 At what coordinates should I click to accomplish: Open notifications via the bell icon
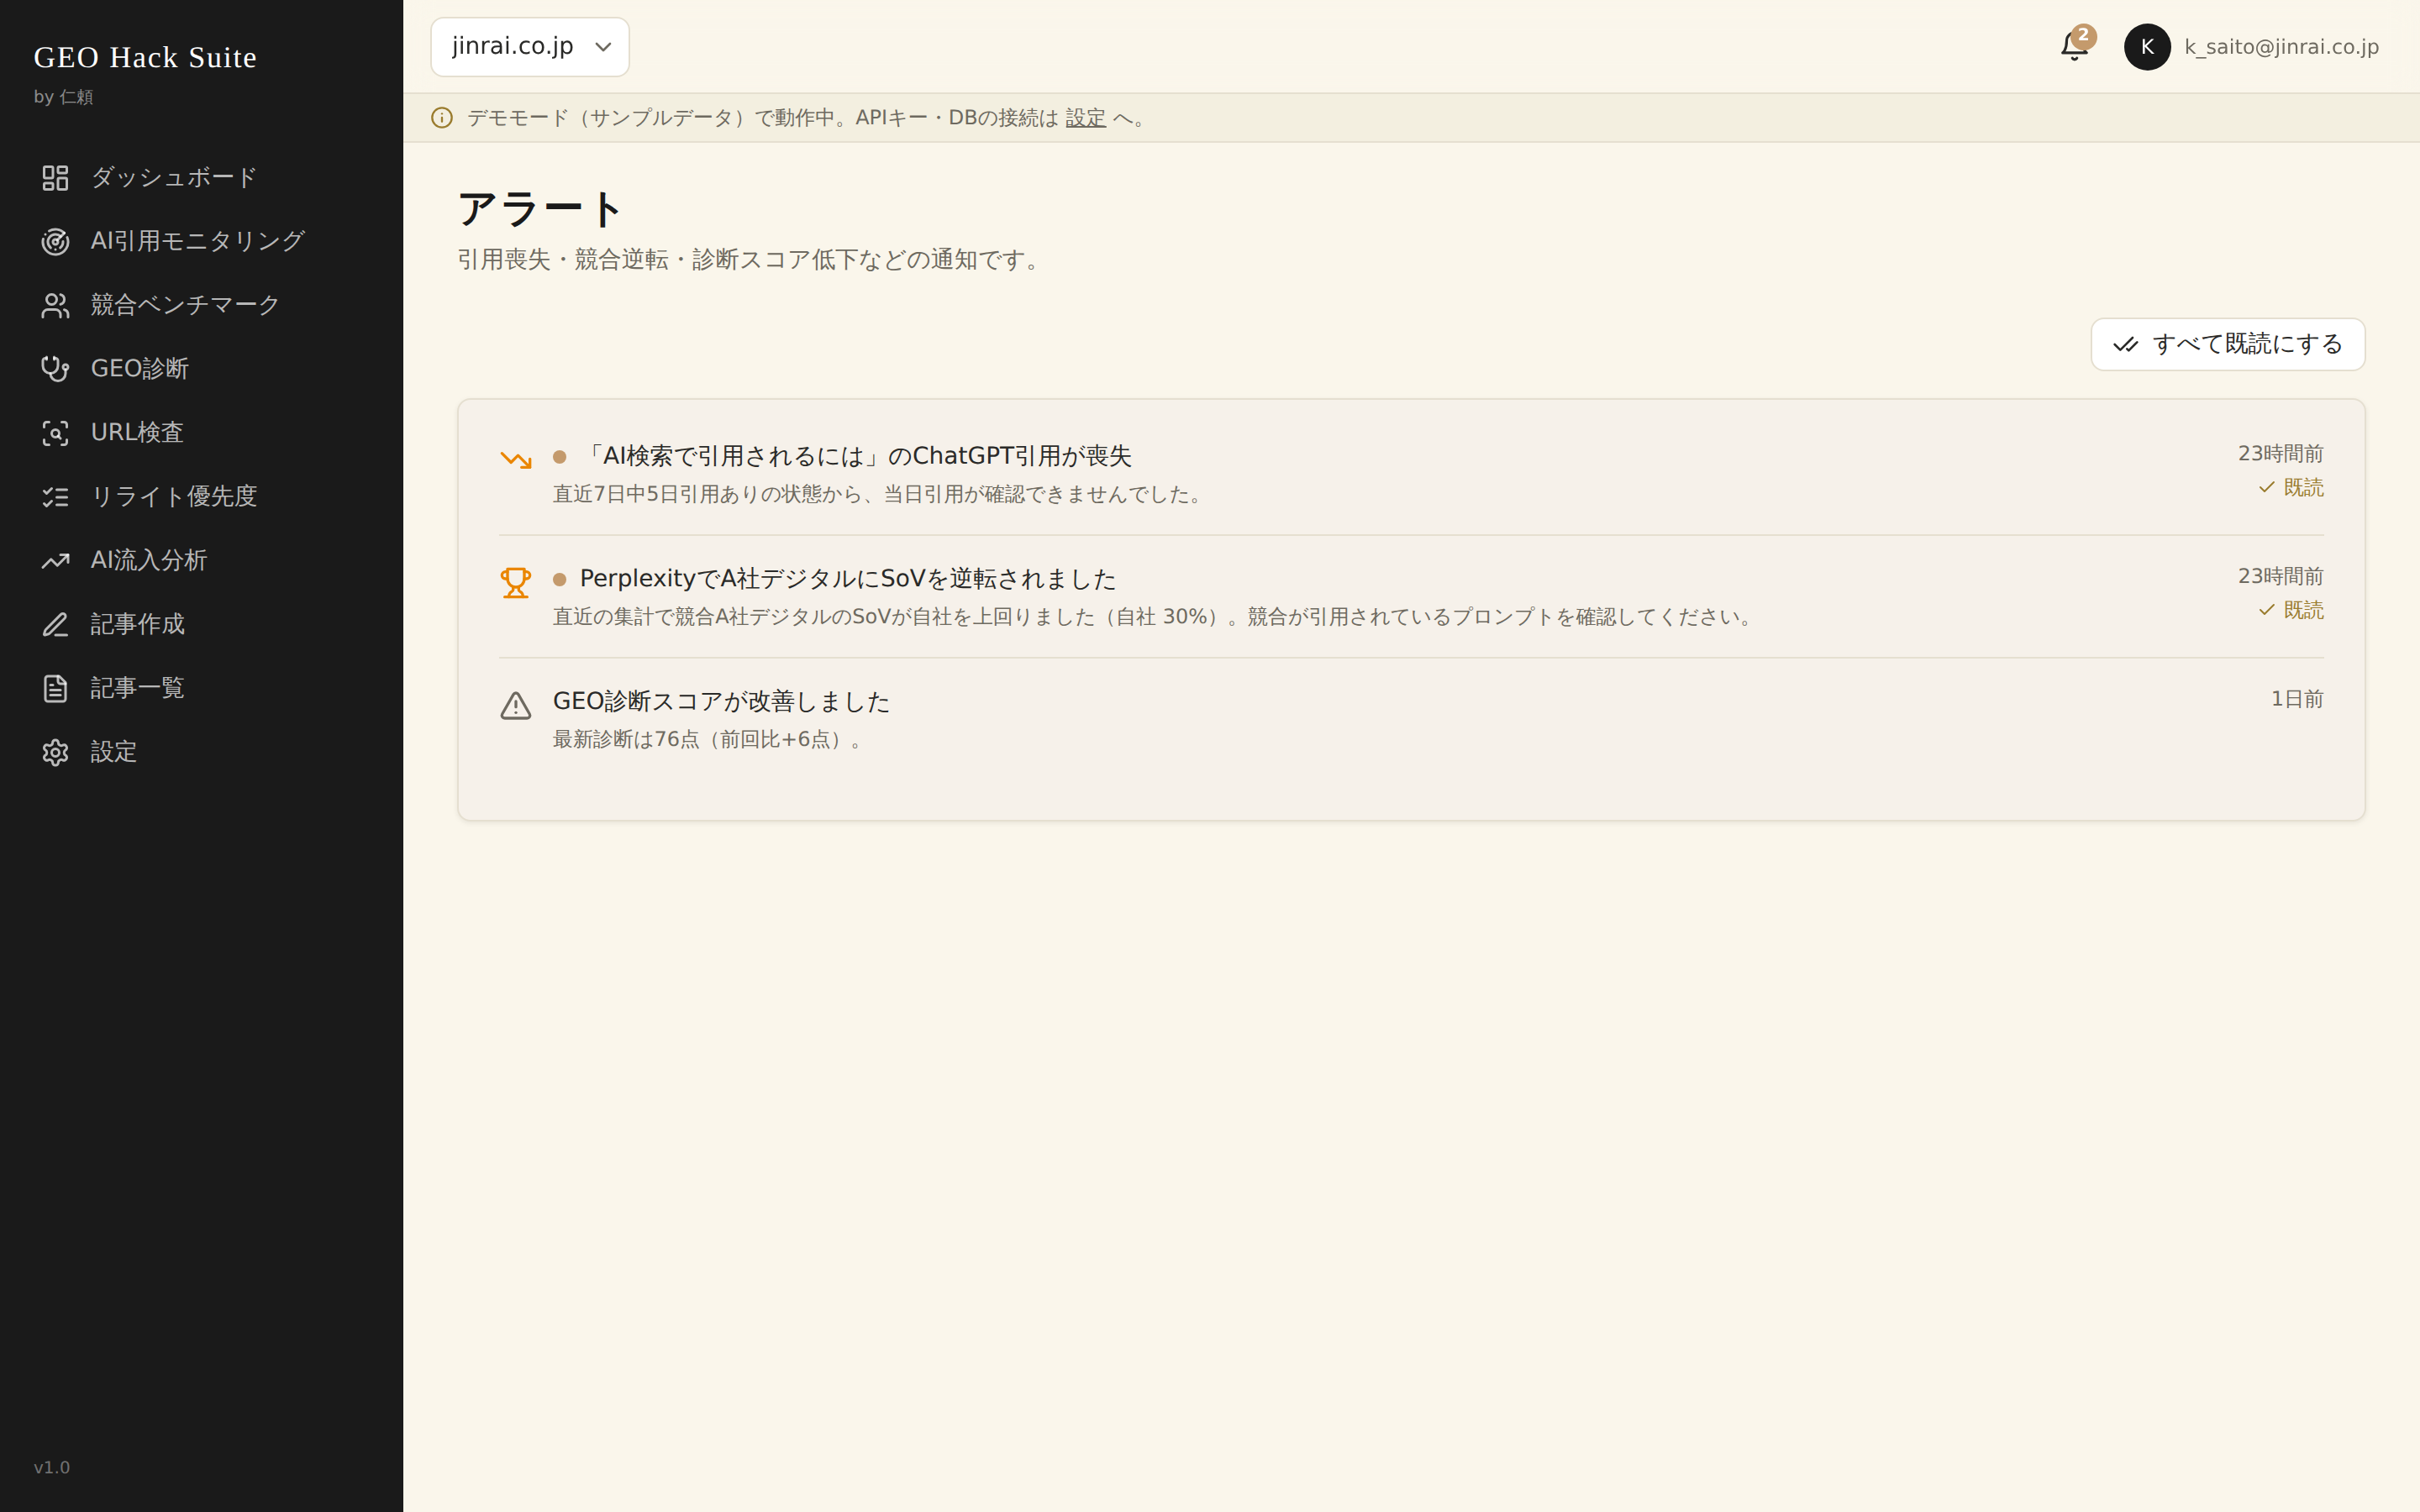[2074, 47]
